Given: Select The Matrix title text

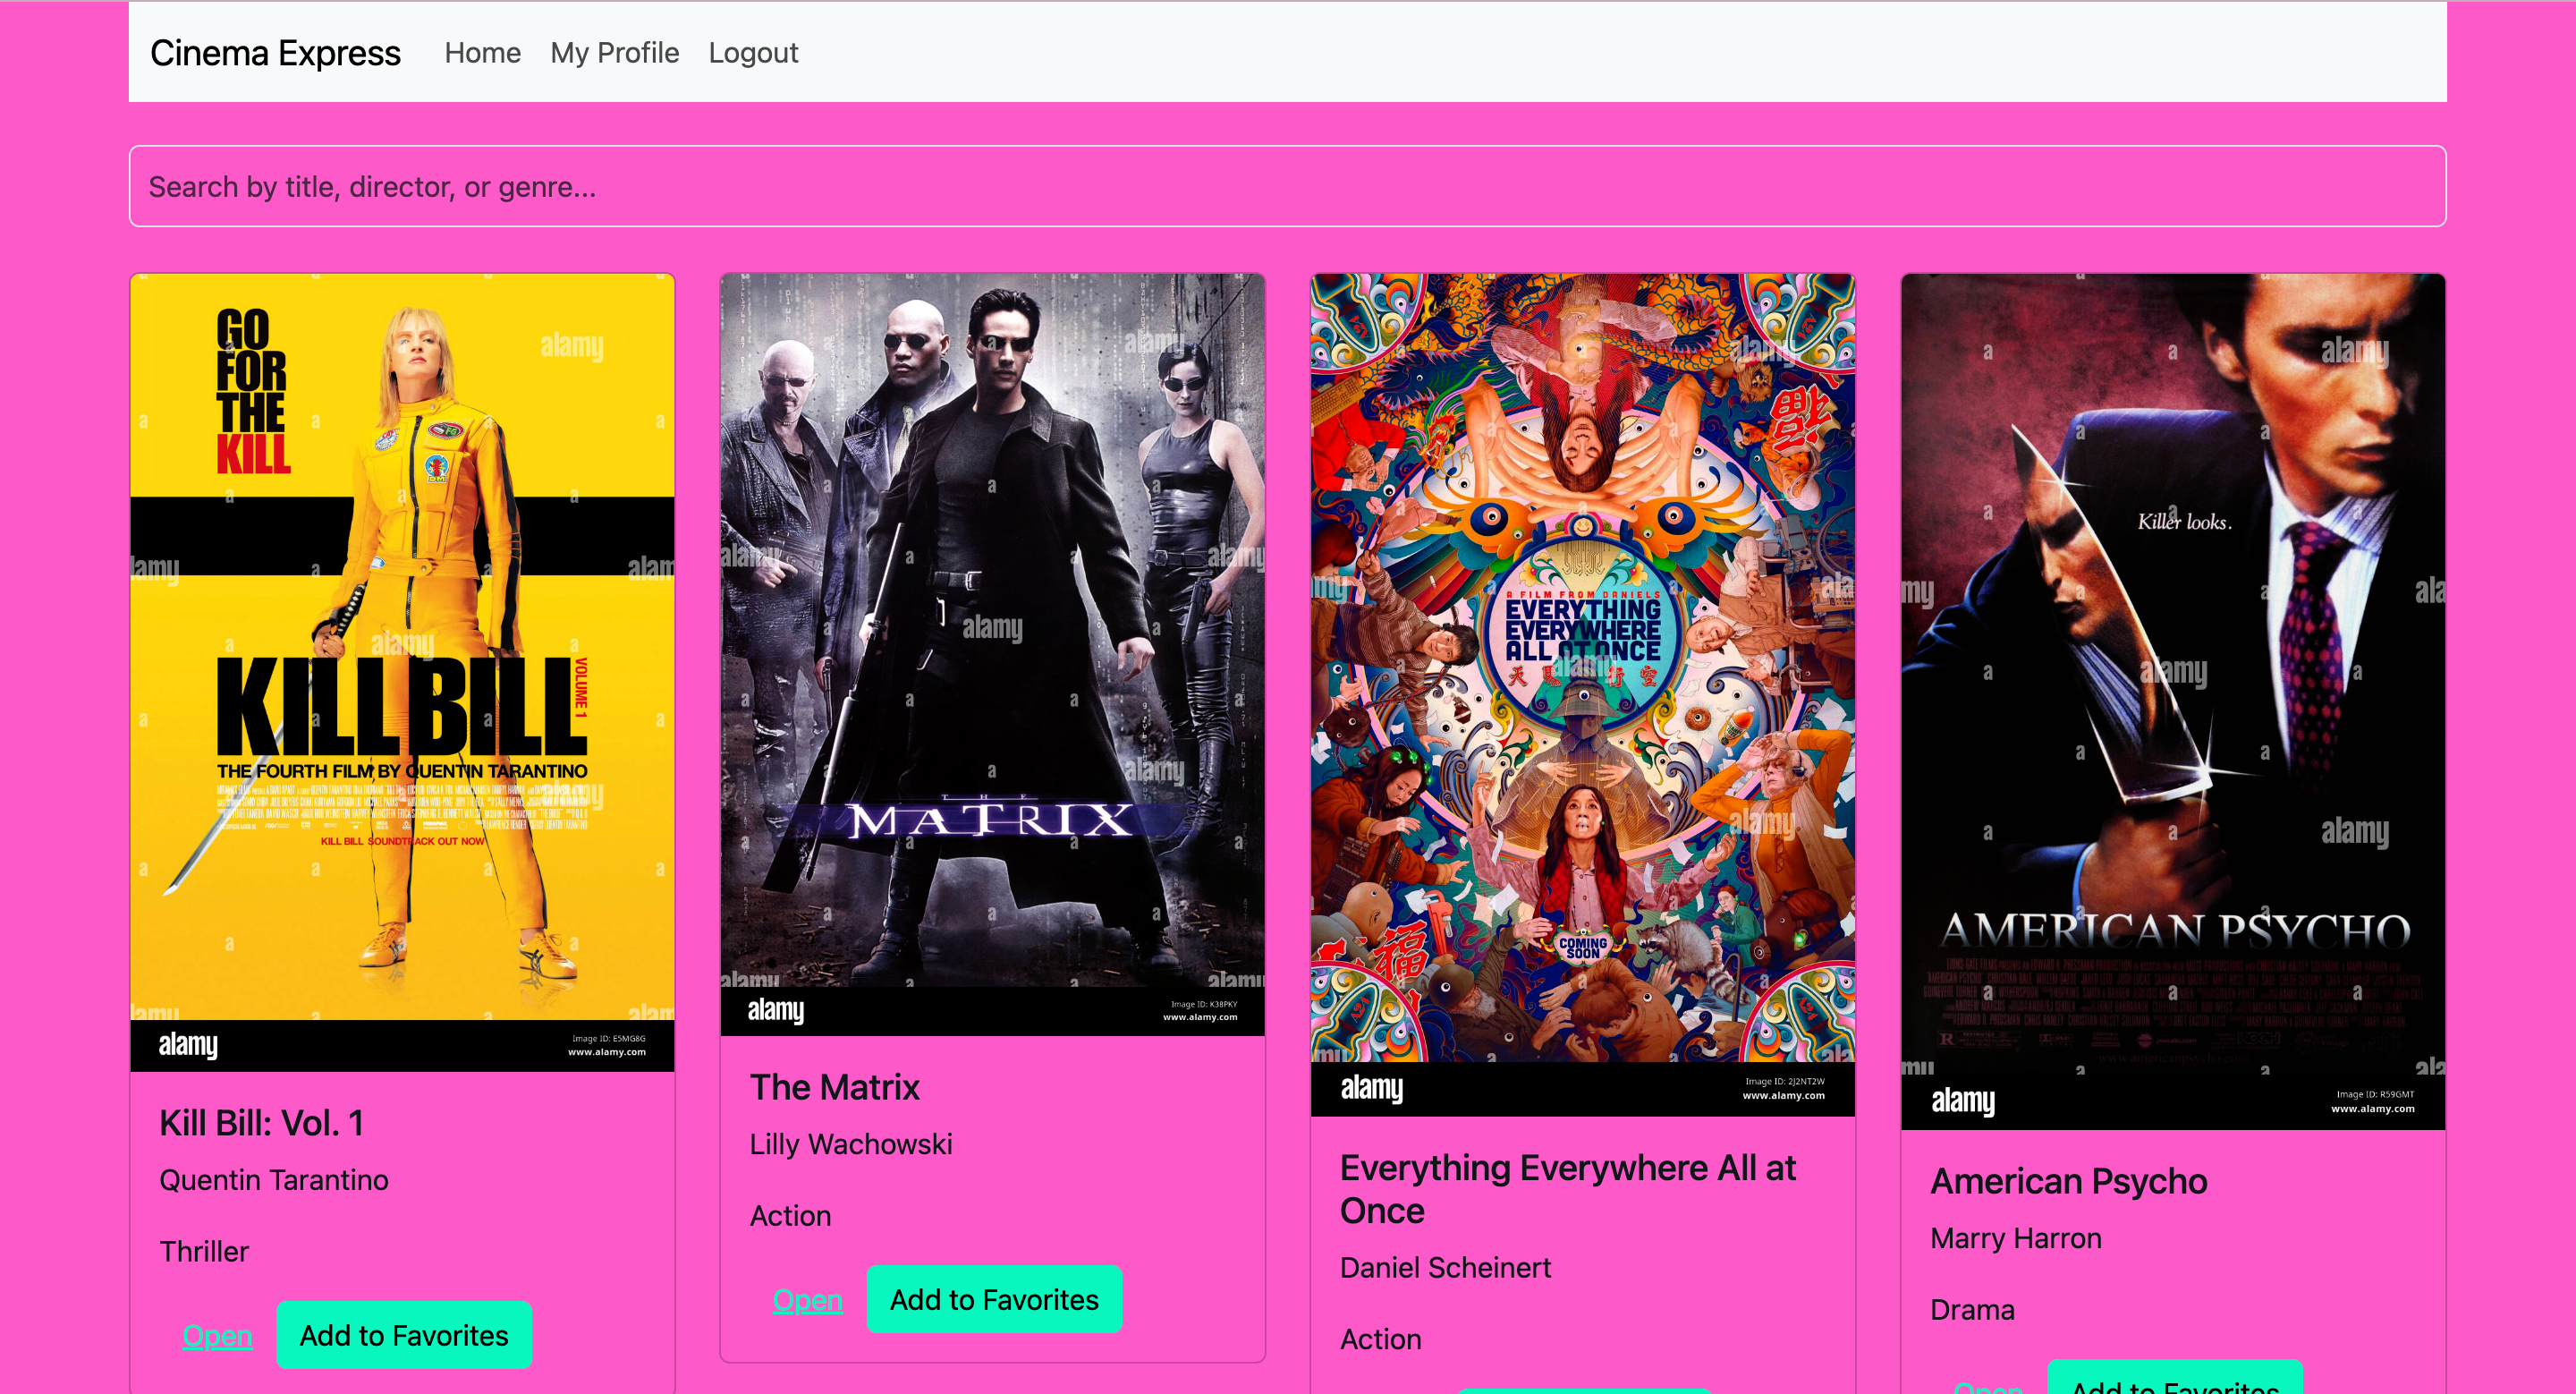Looking at the screenshot, I should pyautogui.click(x=834, y=1087).
